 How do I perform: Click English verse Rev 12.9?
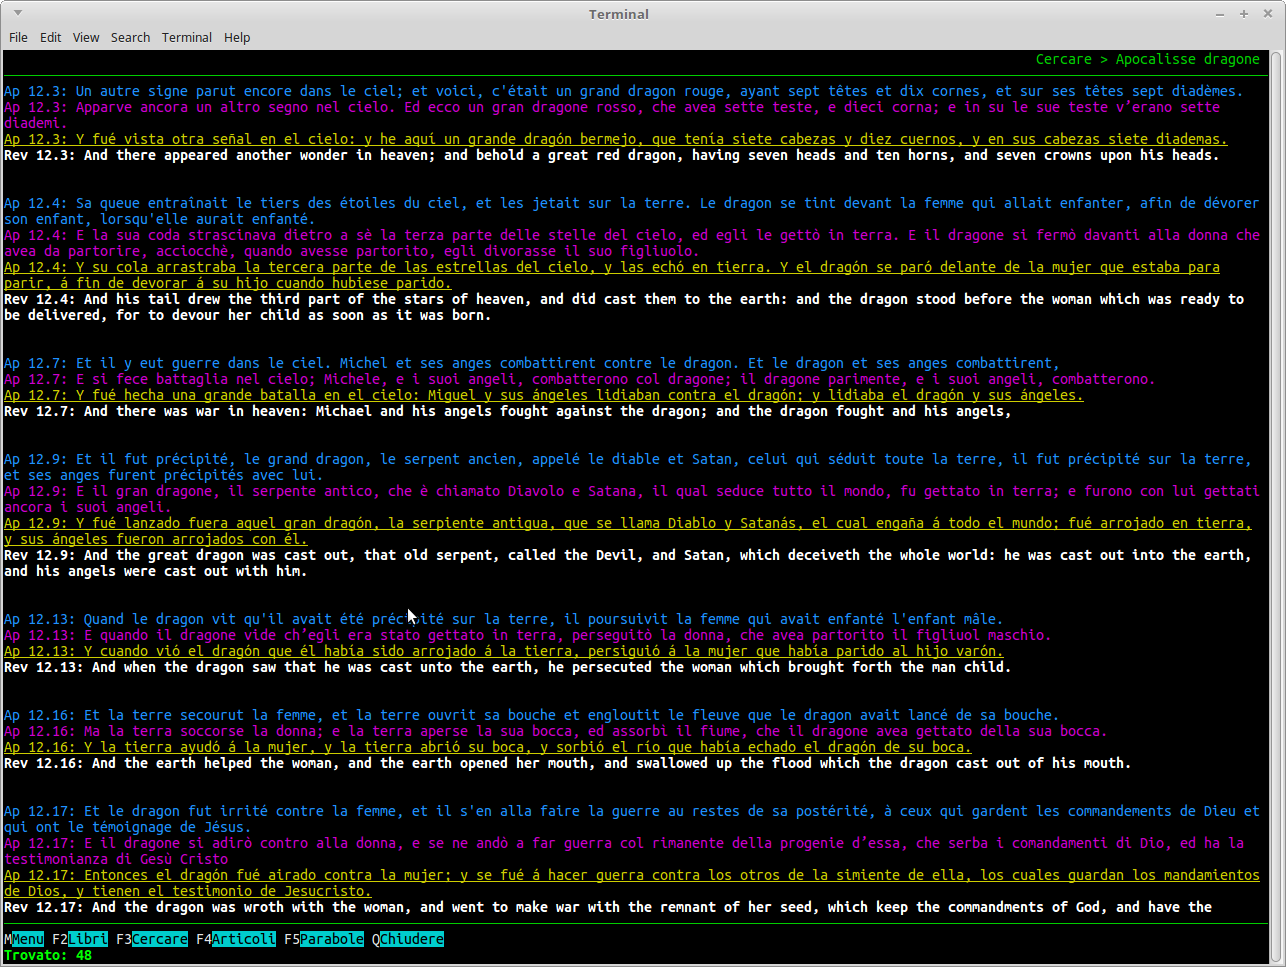(628, 563)
